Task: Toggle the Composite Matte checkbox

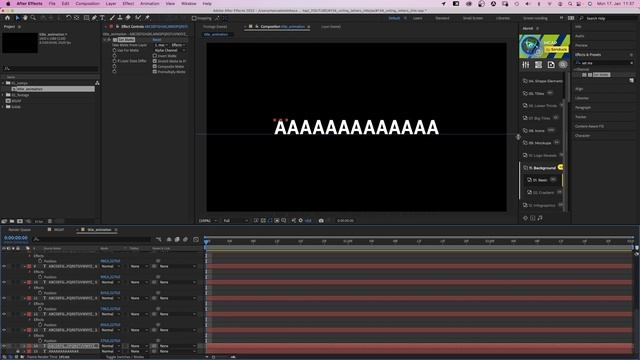Action: pos(155,66)
